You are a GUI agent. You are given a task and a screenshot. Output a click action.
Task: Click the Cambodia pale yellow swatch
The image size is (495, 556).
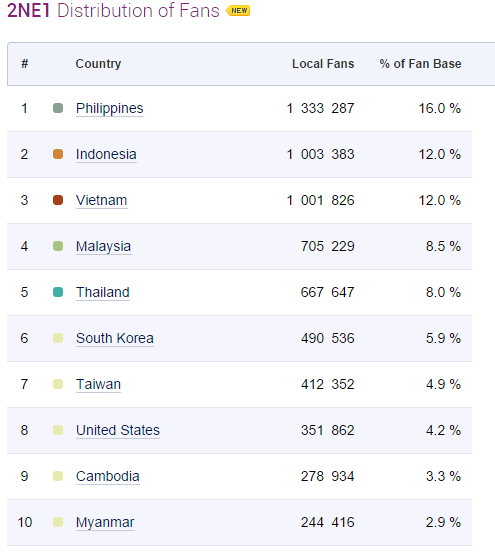click(58, 476)
